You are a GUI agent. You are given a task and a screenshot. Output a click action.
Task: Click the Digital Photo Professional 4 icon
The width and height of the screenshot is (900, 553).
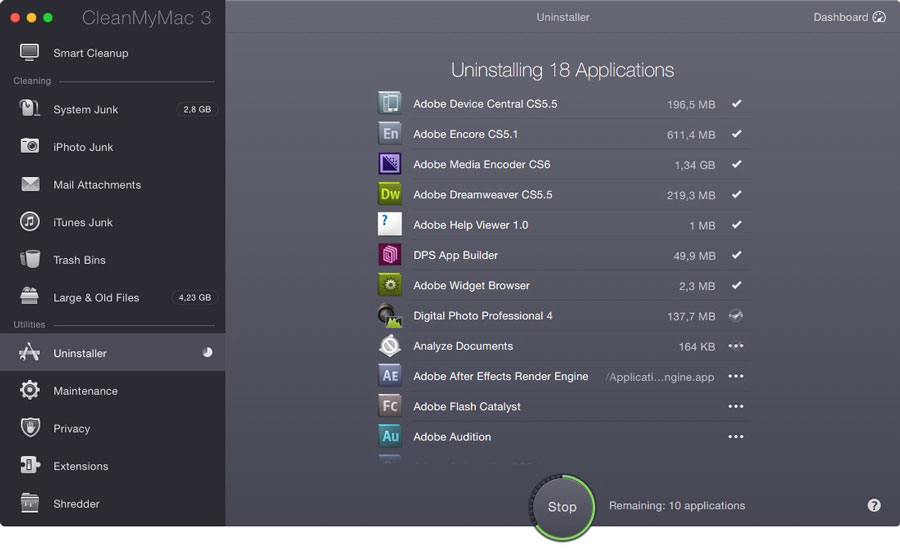click(390, 315)
